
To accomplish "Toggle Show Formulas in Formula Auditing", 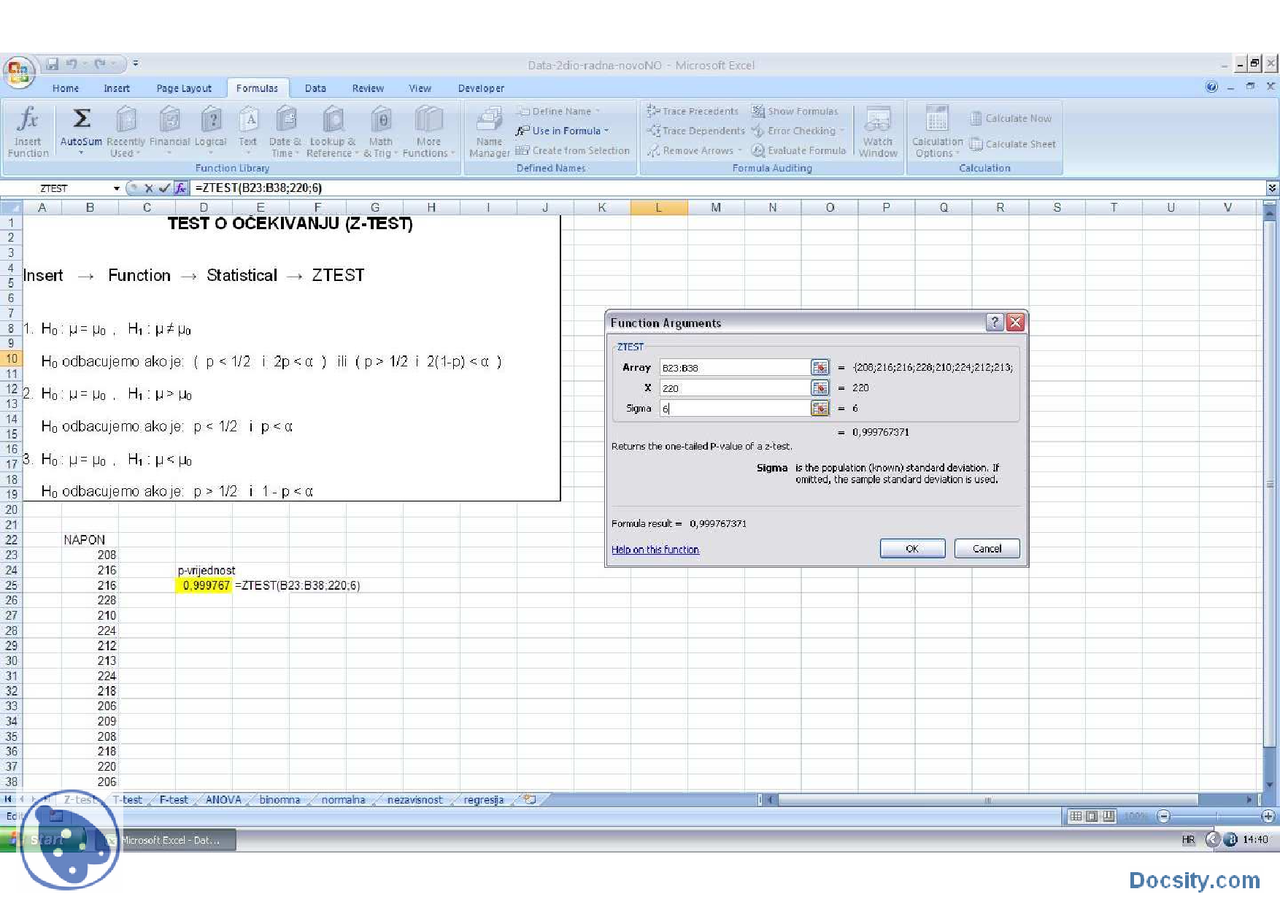I will pos(798,111).
